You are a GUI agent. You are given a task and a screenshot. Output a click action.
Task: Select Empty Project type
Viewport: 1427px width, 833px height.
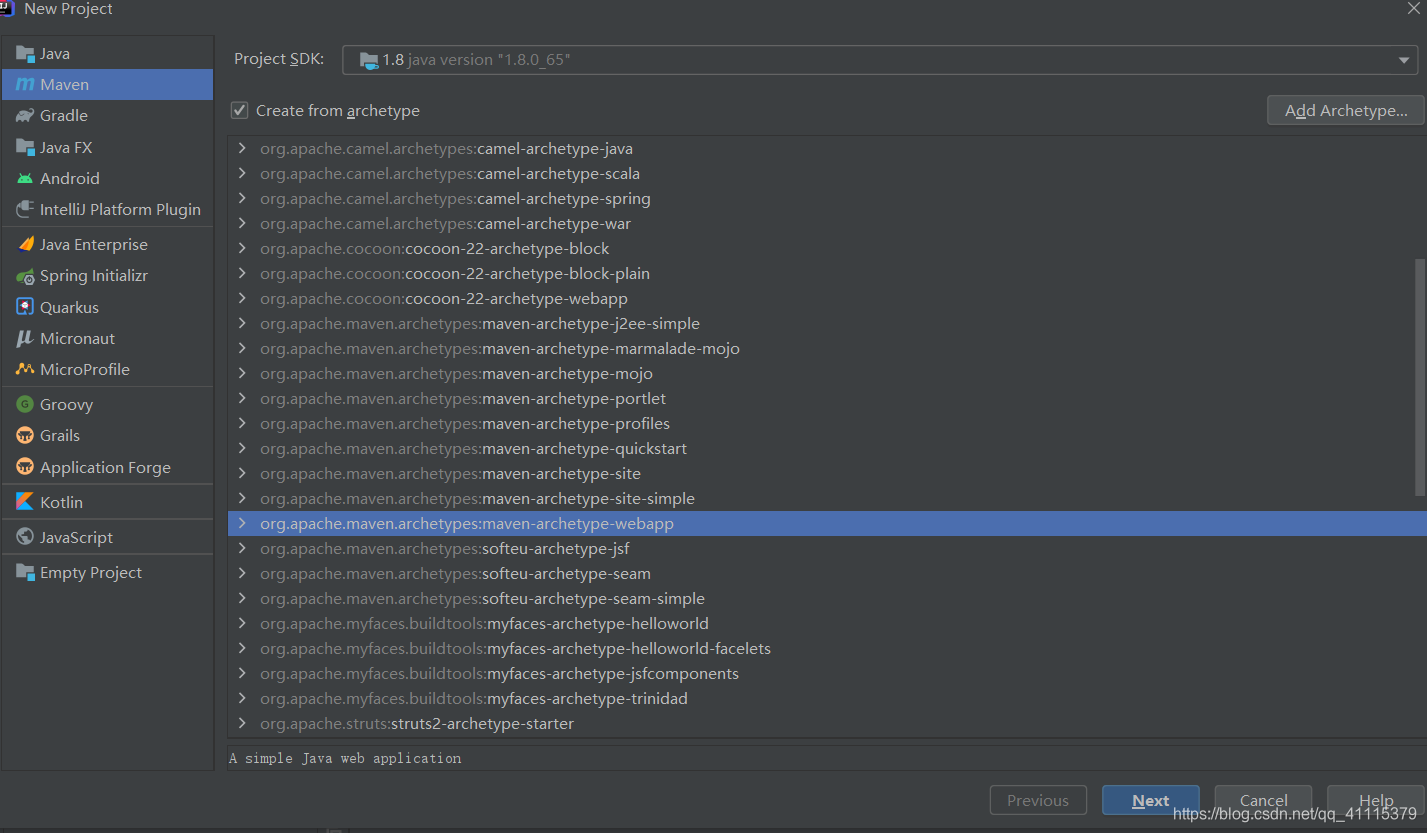coord(107,572)
